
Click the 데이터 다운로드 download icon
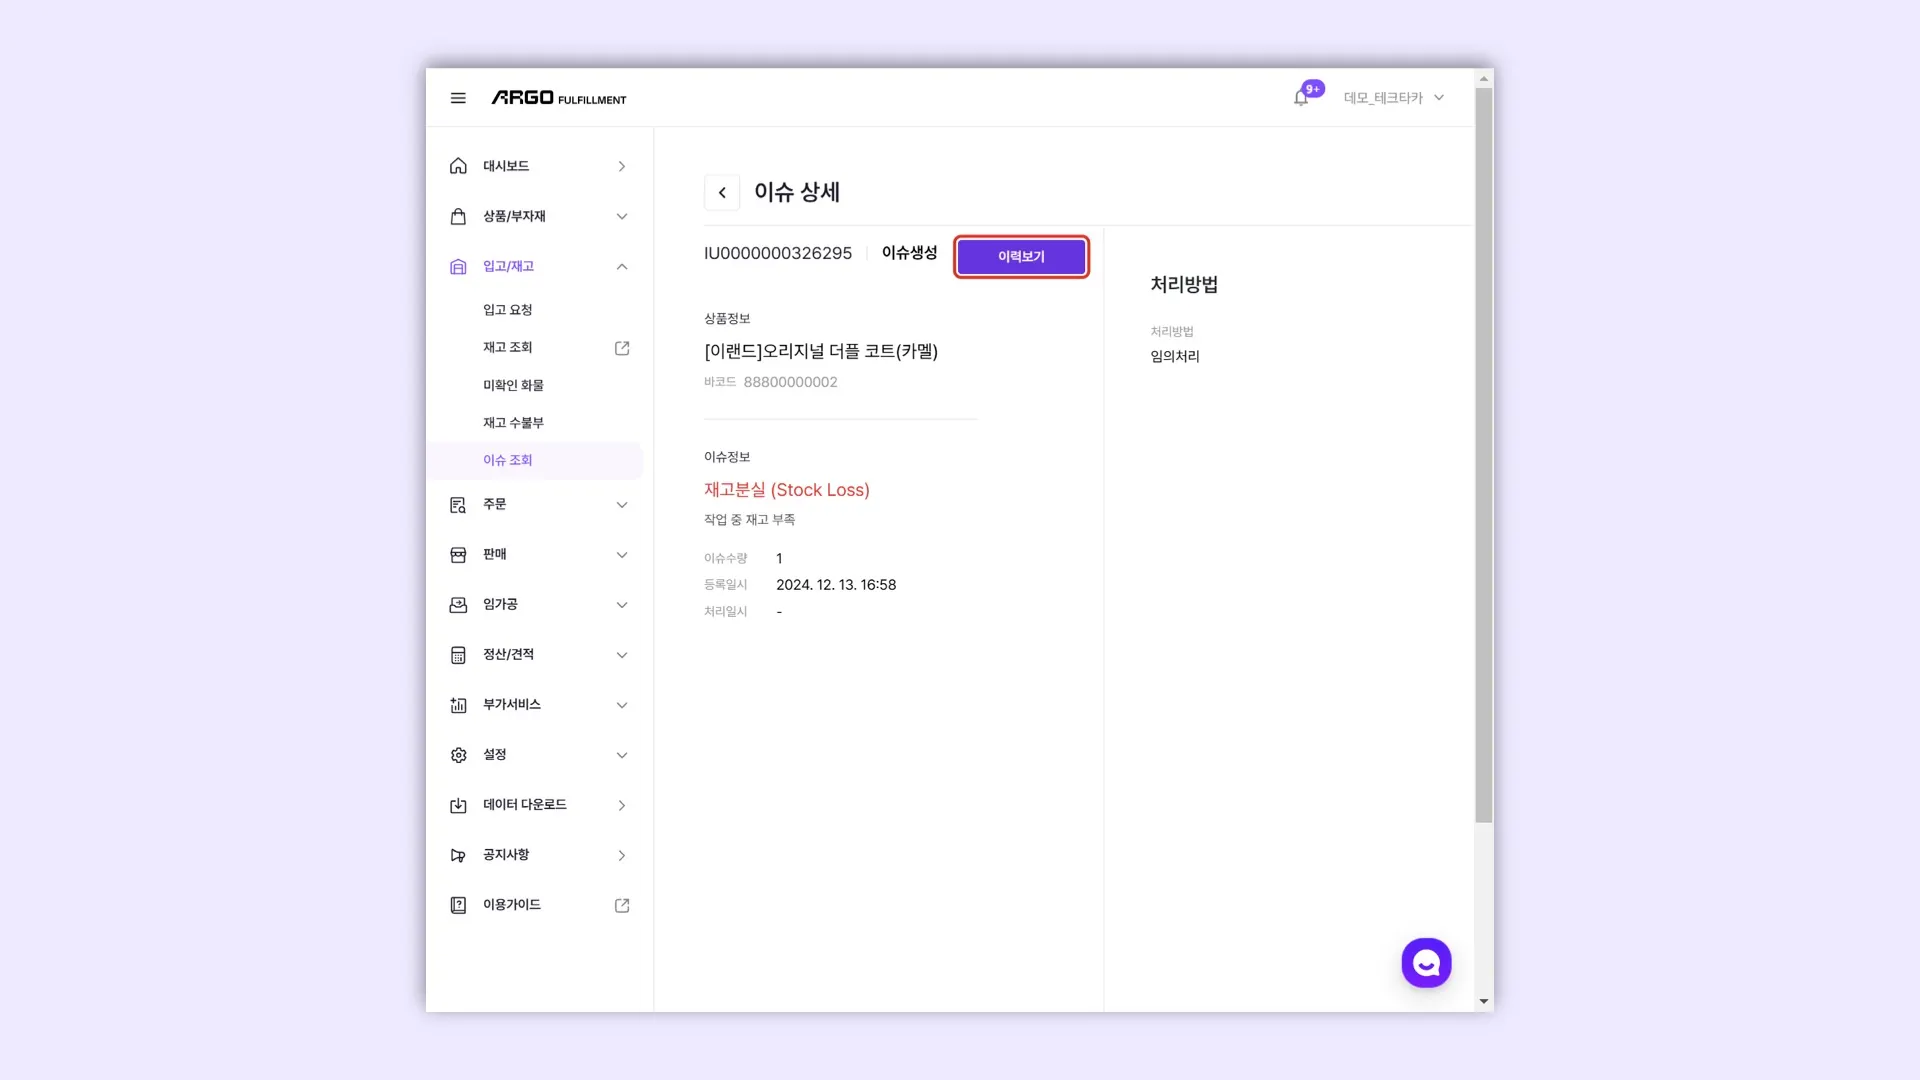click(458, 805)
